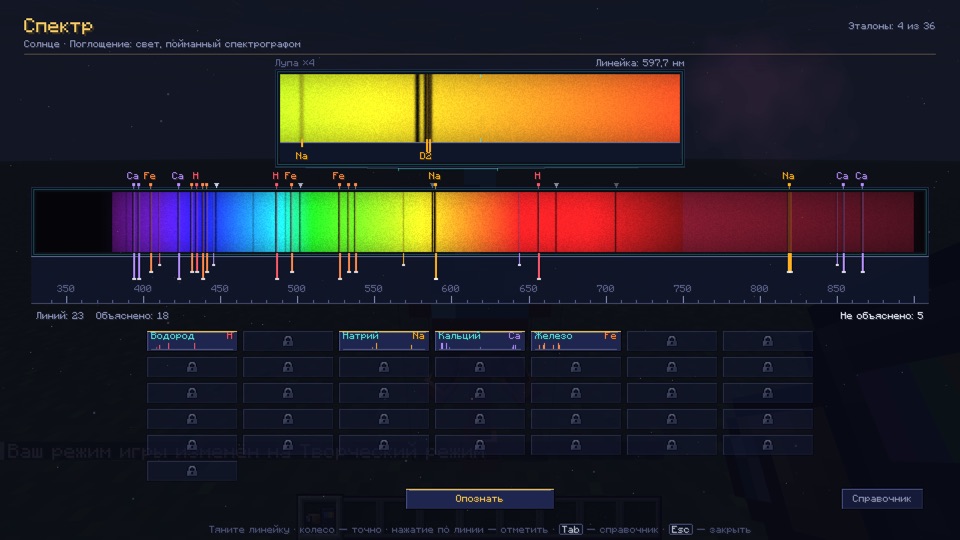Click the Опознать button
The width and height of the screenshot is (960, 540).
(480, 499)
